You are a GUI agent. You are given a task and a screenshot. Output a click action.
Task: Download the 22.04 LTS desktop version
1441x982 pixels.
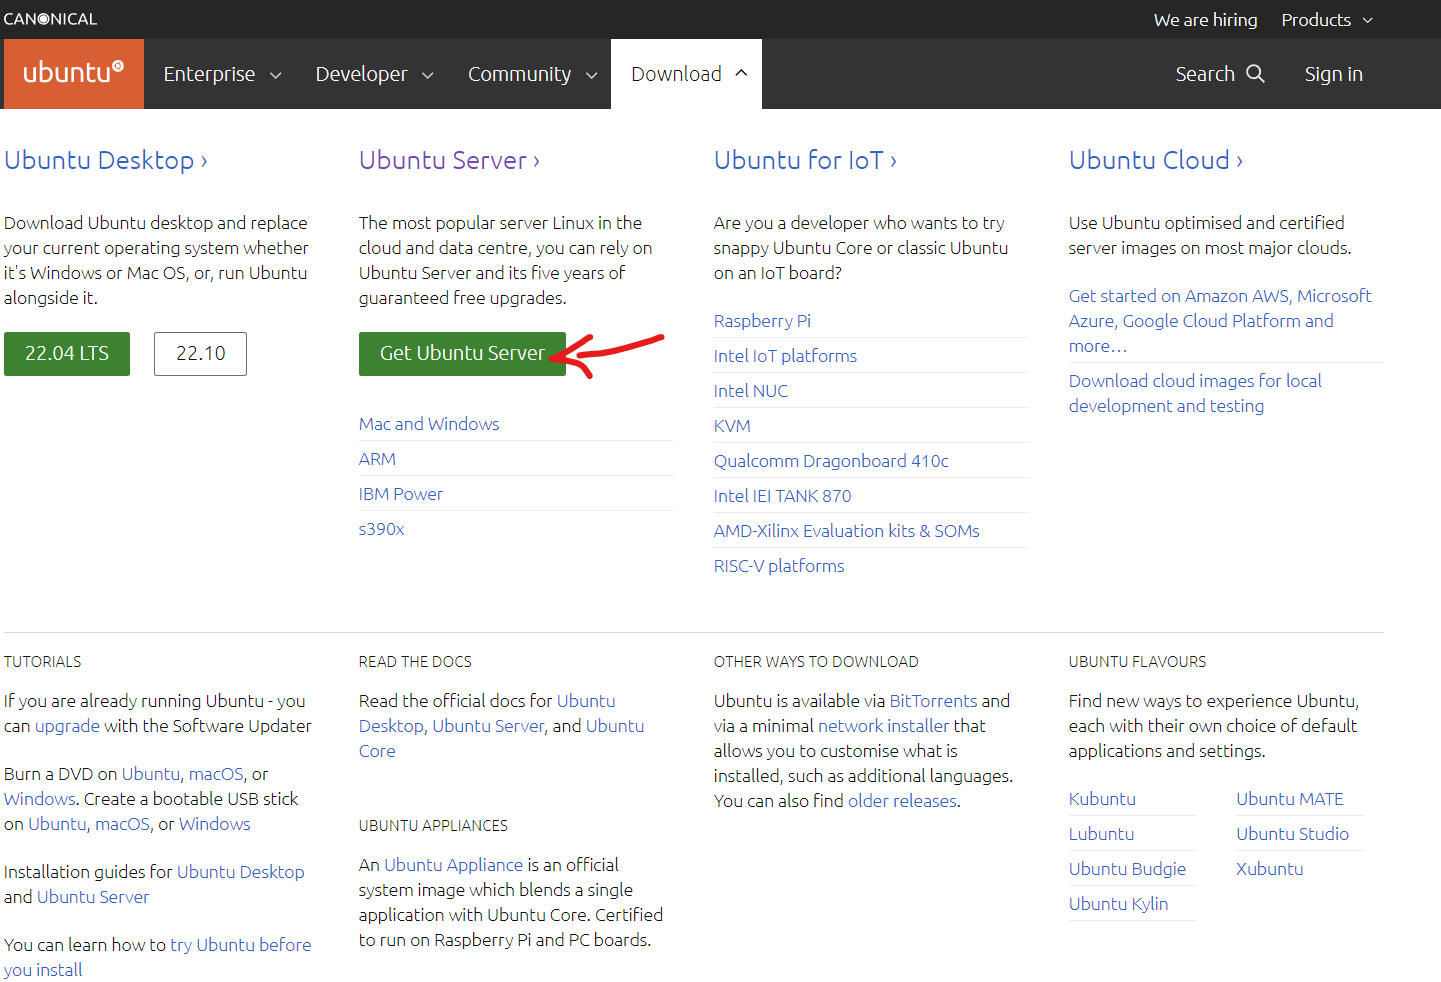(67, 354)
